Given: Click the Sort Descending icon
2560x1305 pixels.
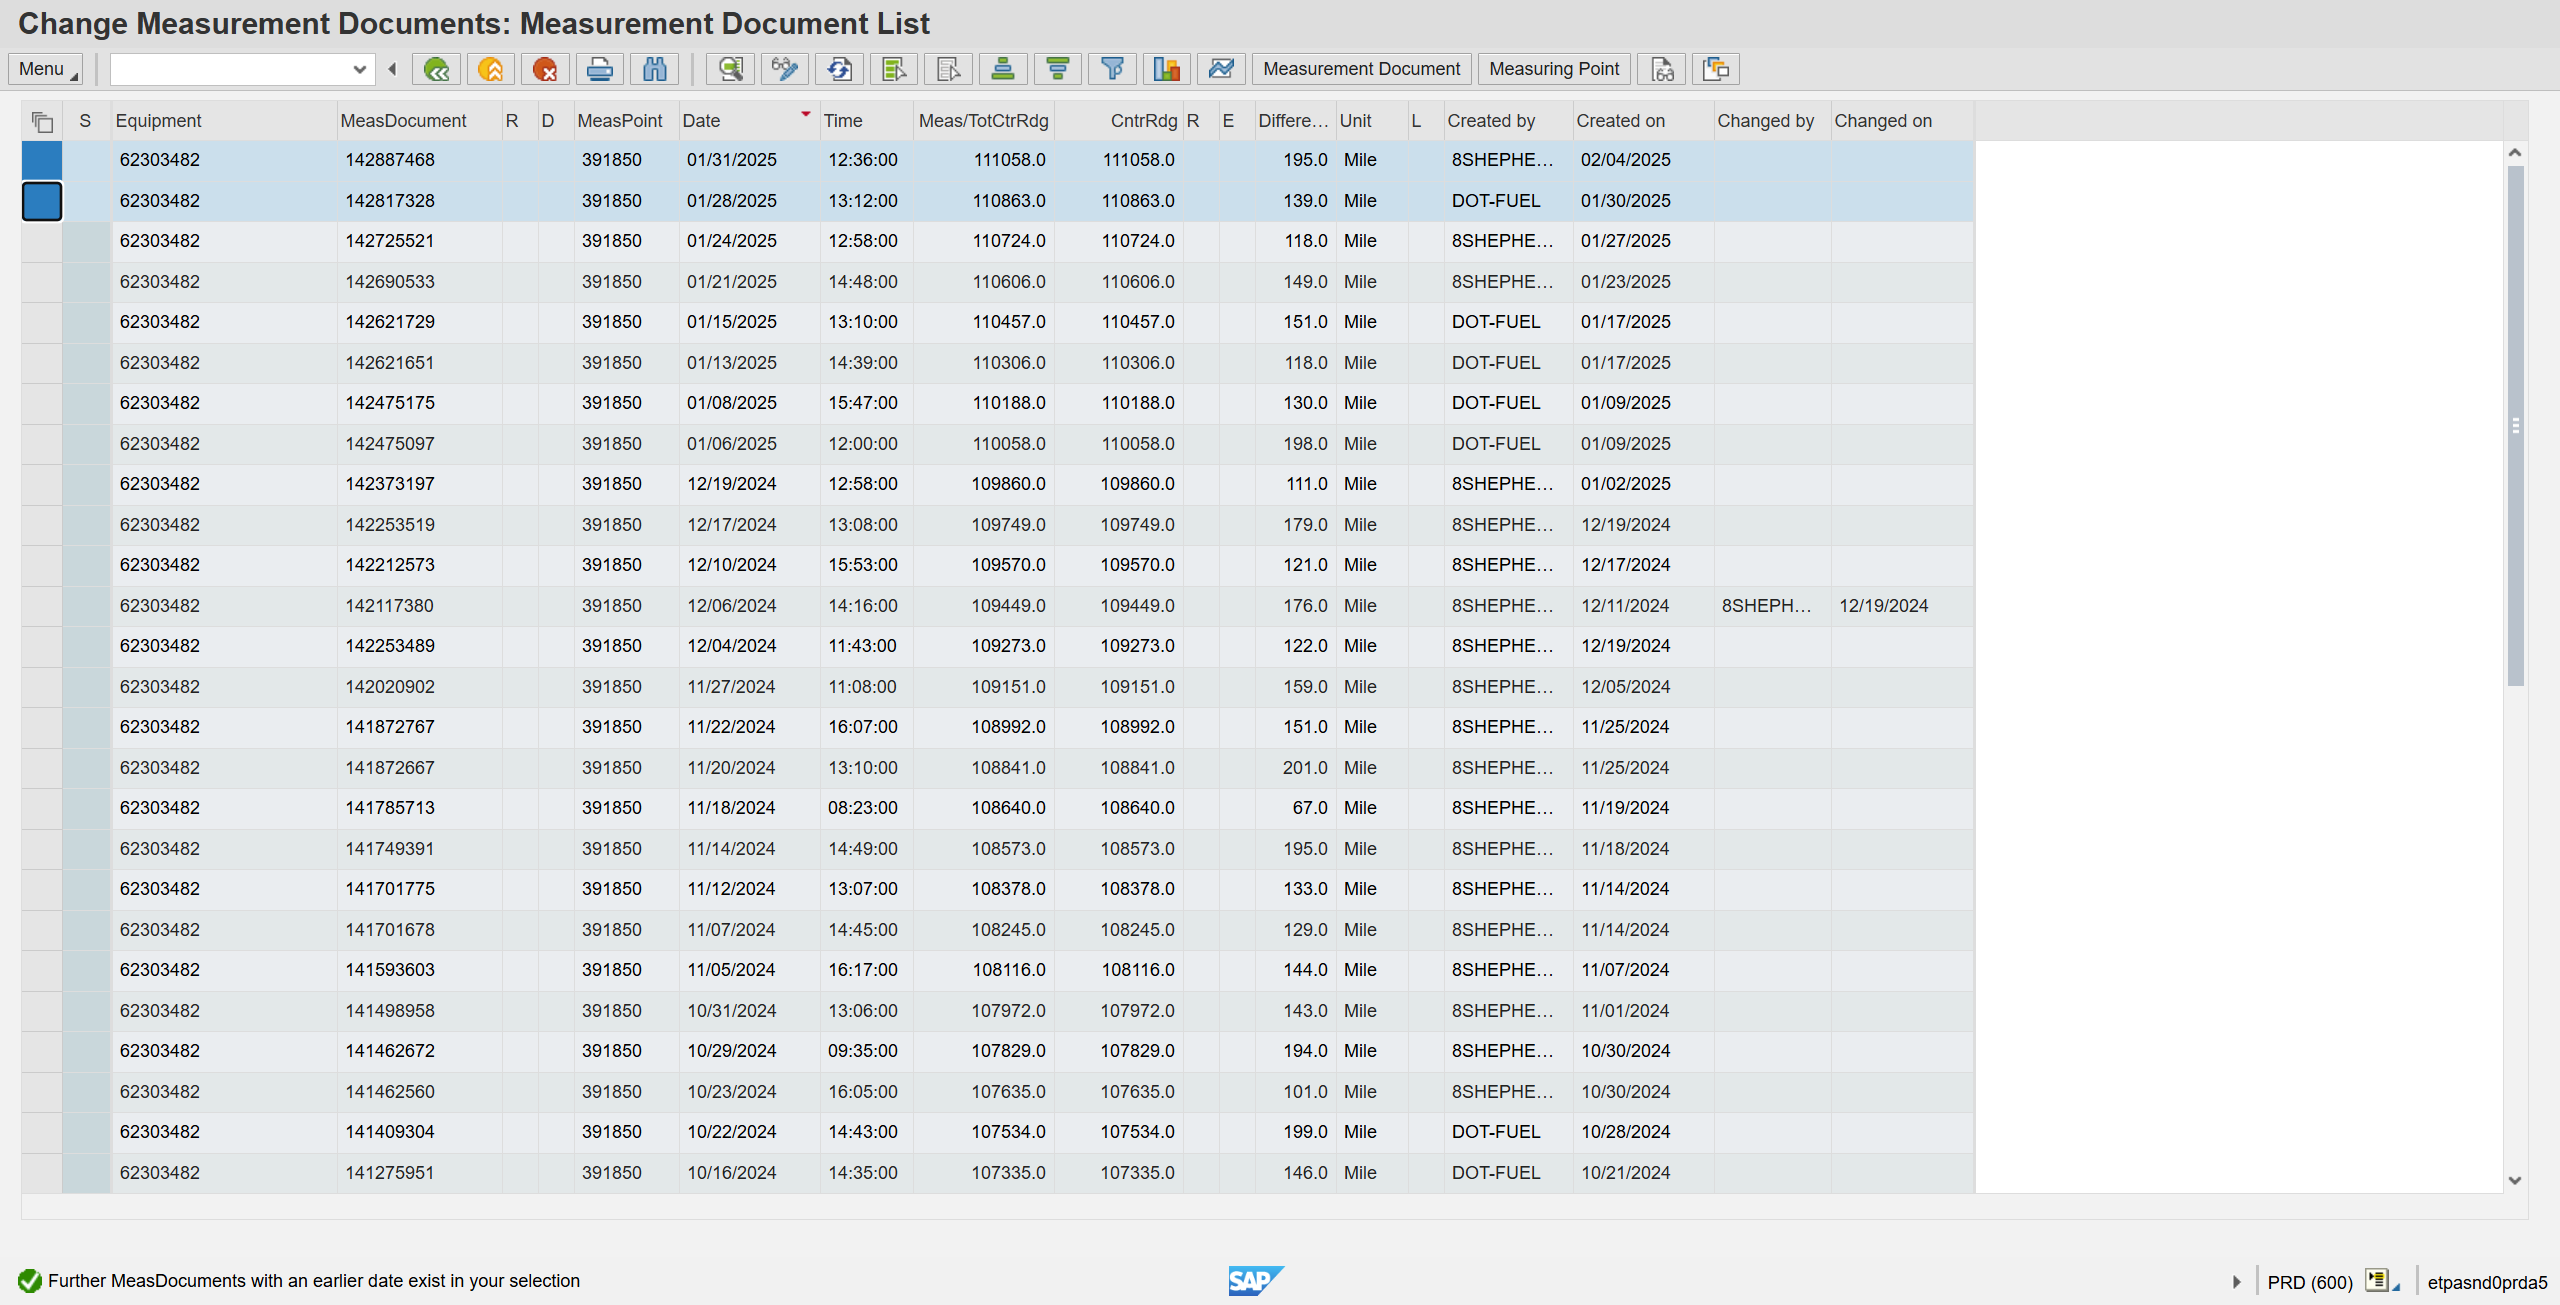Looking at the screenshot, I should [x=1058, y=69].
